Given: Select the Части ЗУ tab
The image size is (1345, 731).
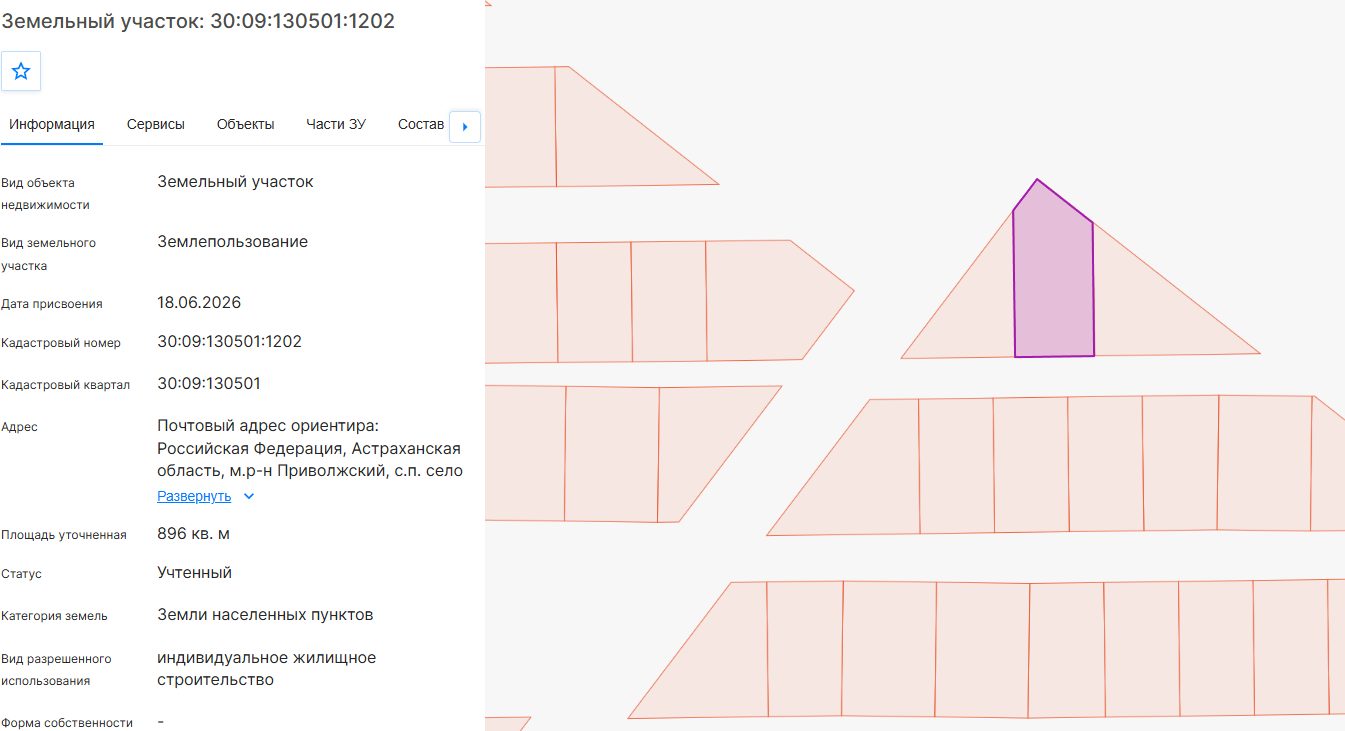Looking at the screenshot, I should tap(336, 124).
